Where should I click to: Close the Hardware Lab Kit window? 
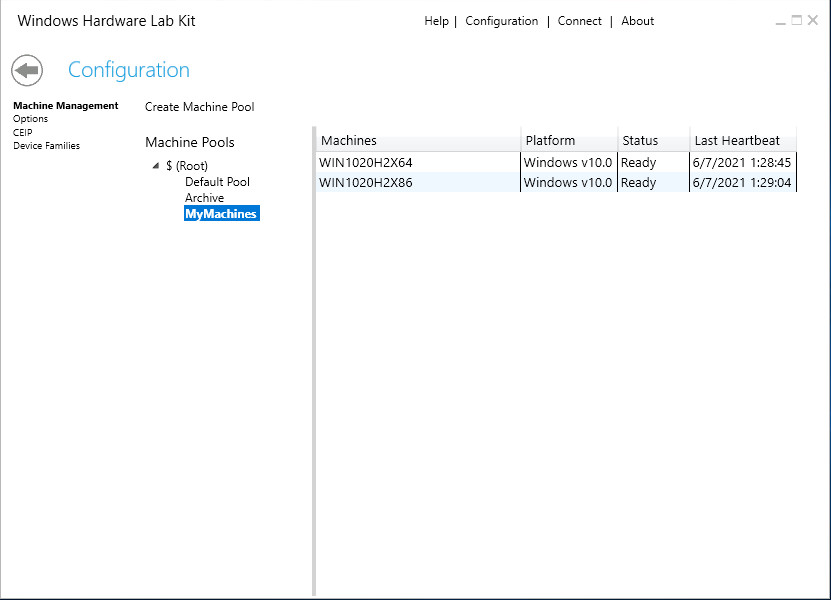813,21
